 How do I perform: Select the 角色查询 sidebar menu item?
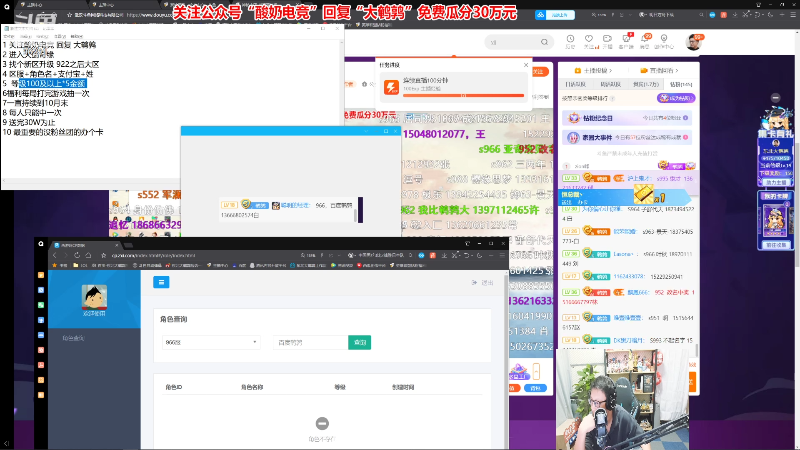[x=73, y=338]
